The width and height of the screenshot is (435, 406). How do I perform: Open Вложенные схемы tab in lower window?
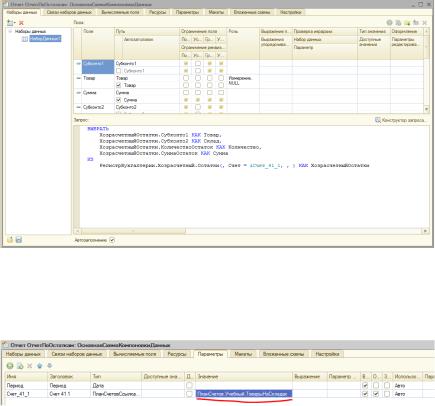[283, 354]
